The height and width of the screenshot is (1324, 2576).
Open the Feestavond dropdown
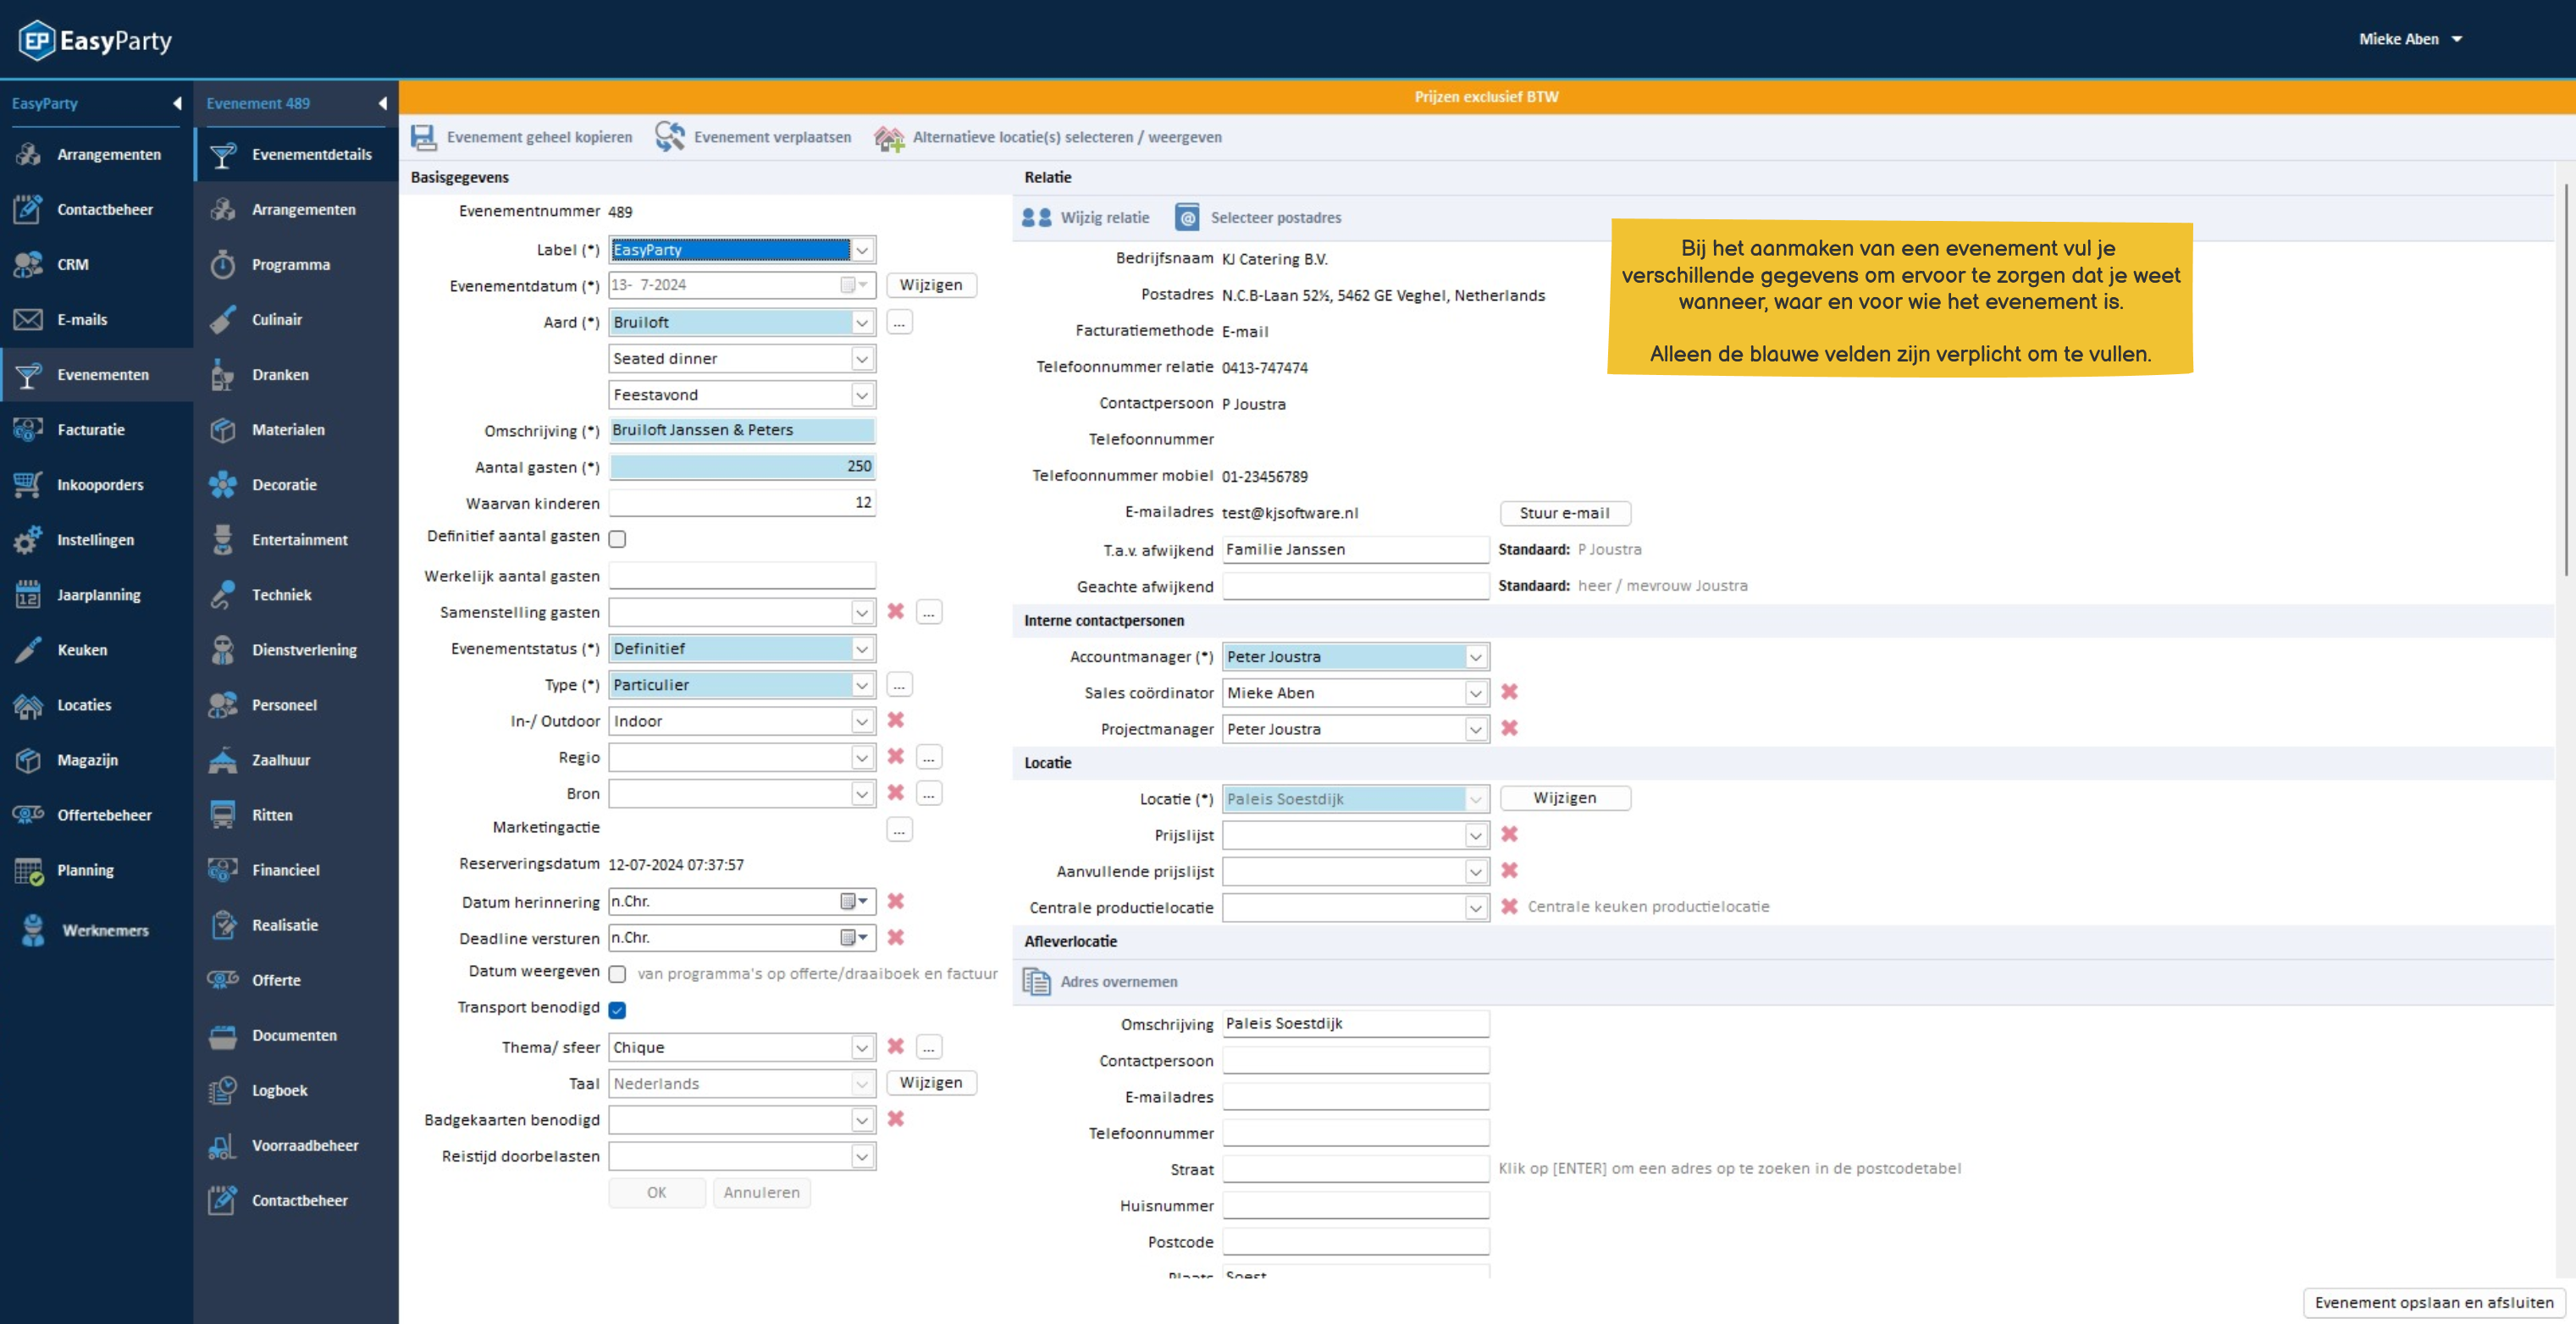pyautogui.click(x=742, y=394)
